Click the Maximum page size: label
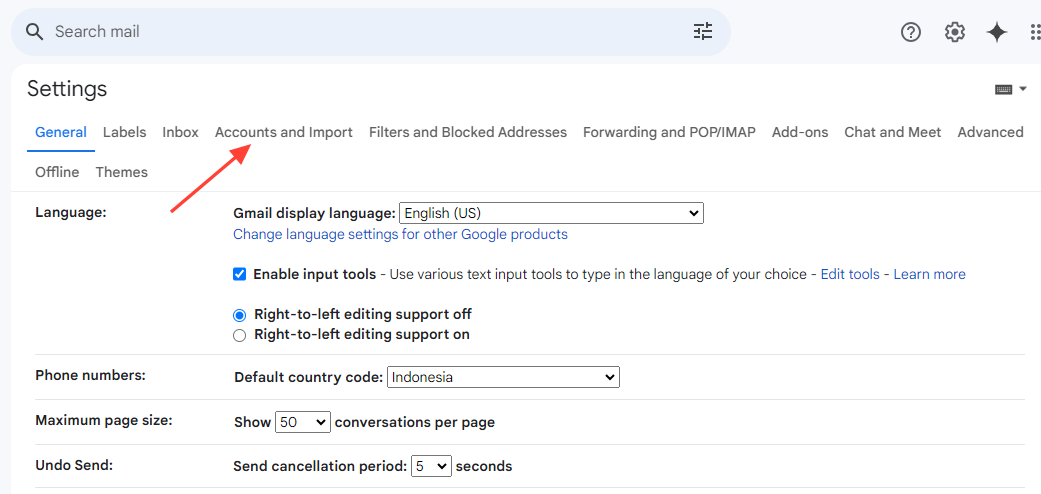Viewport: 1041px width, 494px height. coord(104,420)
